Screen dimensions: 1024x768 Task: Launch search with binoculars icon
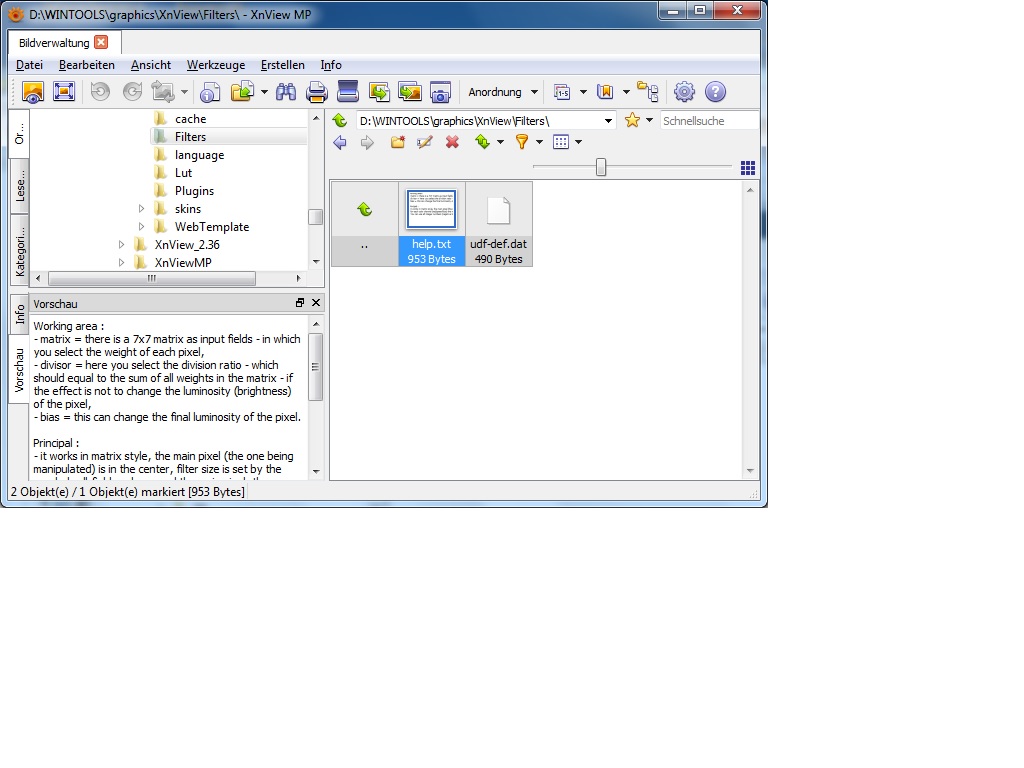285,92
